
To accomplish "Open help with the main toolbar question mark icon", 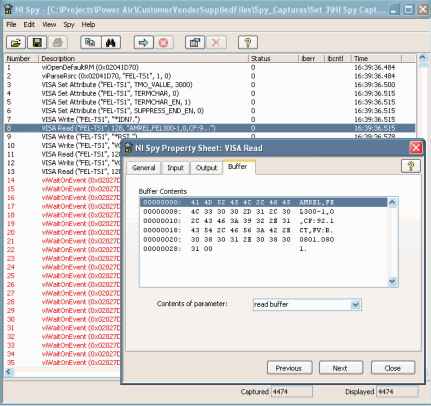I will [x=248, y=43].
